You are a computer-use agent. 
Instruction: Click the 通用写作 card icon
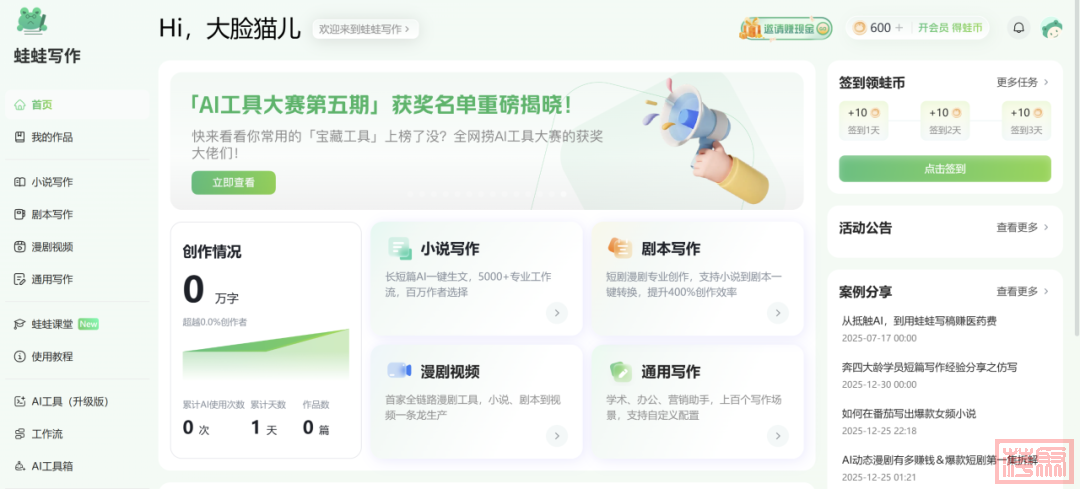(x=620, y=371)
